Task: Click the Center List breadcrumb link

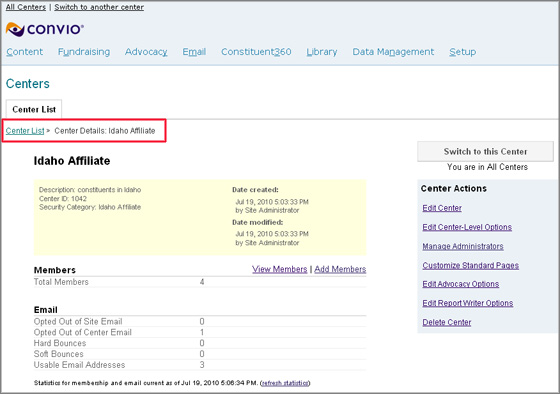Action: pyautogui.click(x=25, y=131)
